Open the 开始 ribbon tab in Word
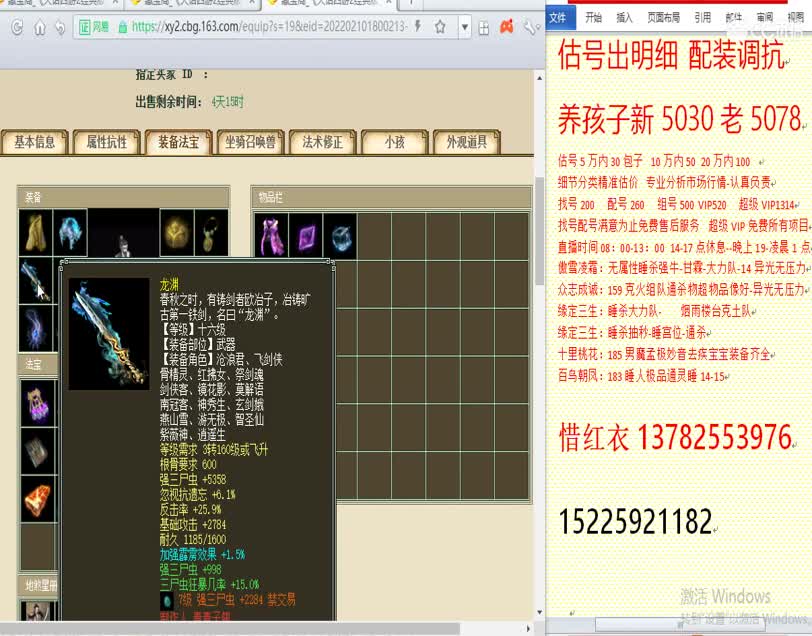 tap(593, 18)
